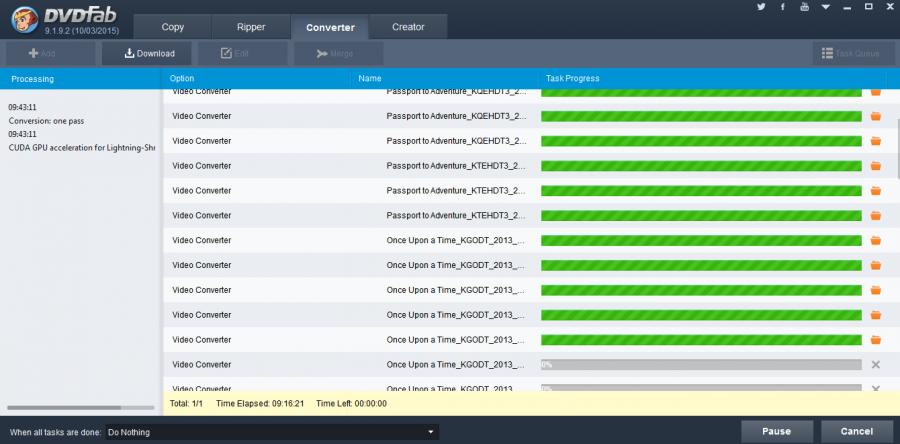Image resolution: width=900 pixels, height=444 pixels.
Task: Select name of first Passport to Adventure_KTEHDT3 row
Action: [456, 166]
